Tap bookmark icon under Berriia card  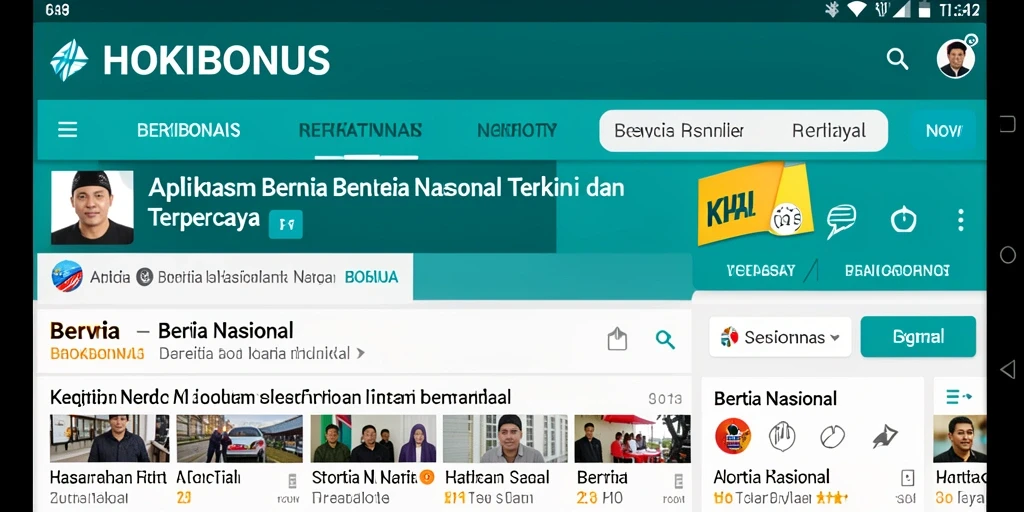(679, 482)
